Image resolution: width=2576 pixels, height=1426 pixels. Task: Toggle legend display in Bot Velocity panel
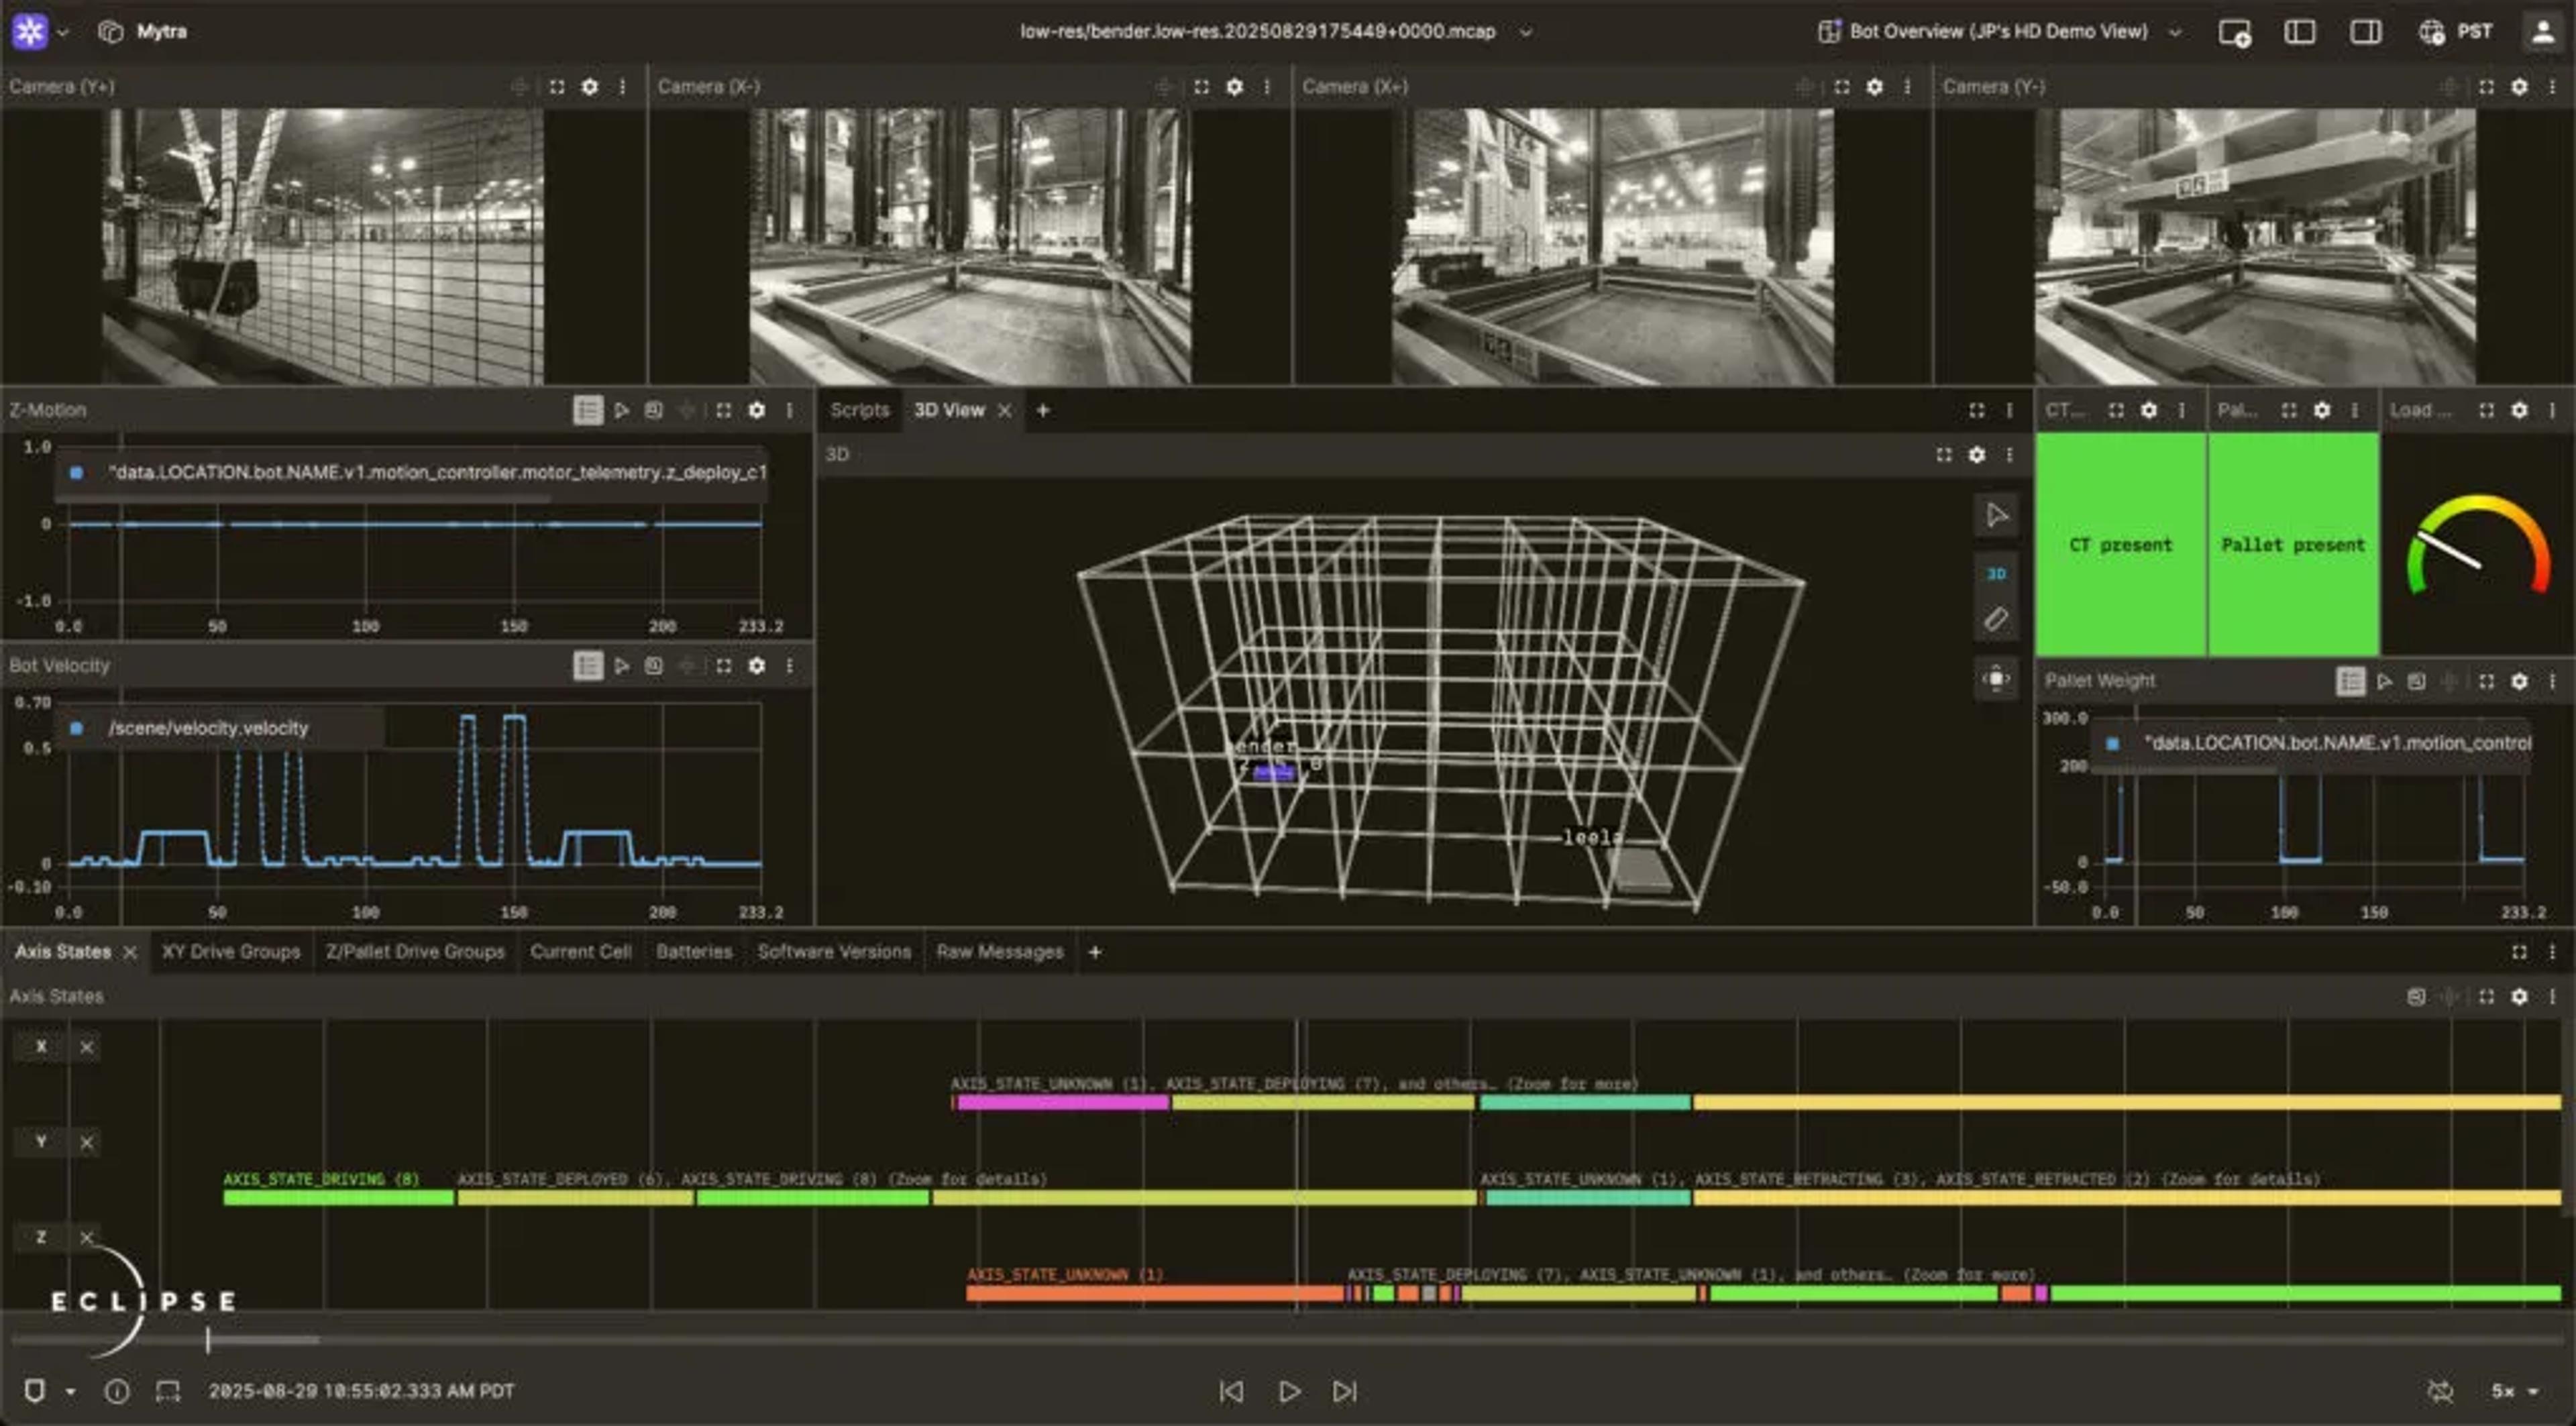[x=588, y=666]
